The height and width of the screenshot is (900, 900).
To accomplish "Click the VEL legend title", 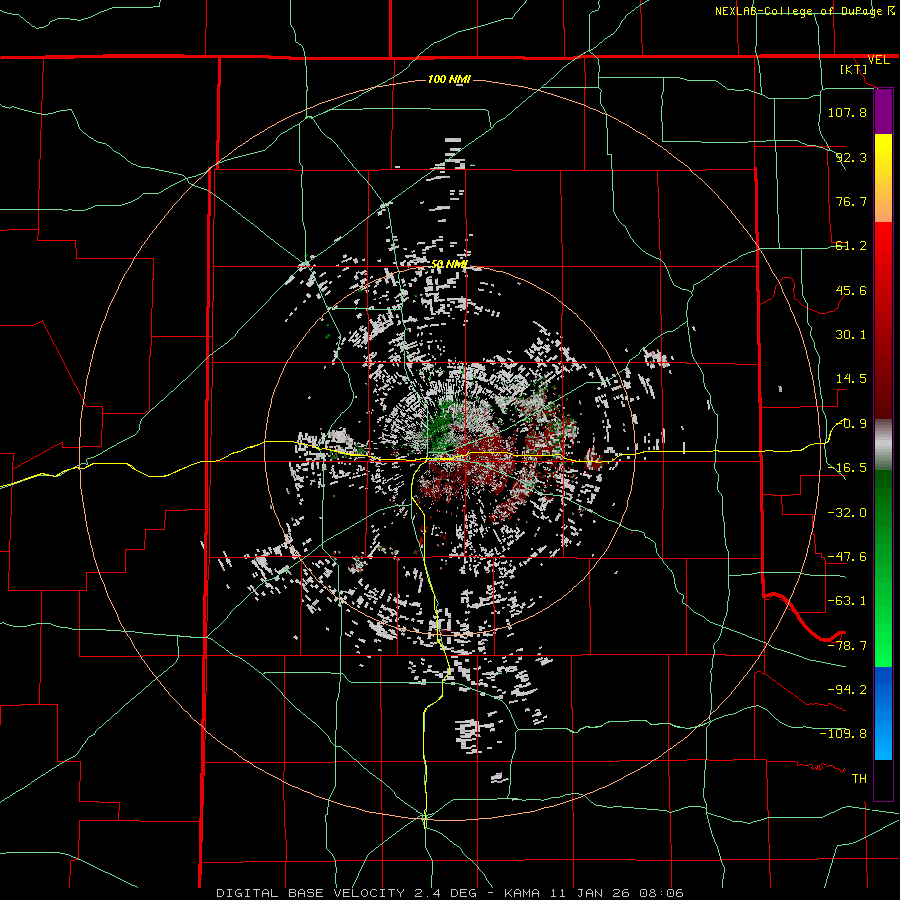I will (x=878, y=60).
